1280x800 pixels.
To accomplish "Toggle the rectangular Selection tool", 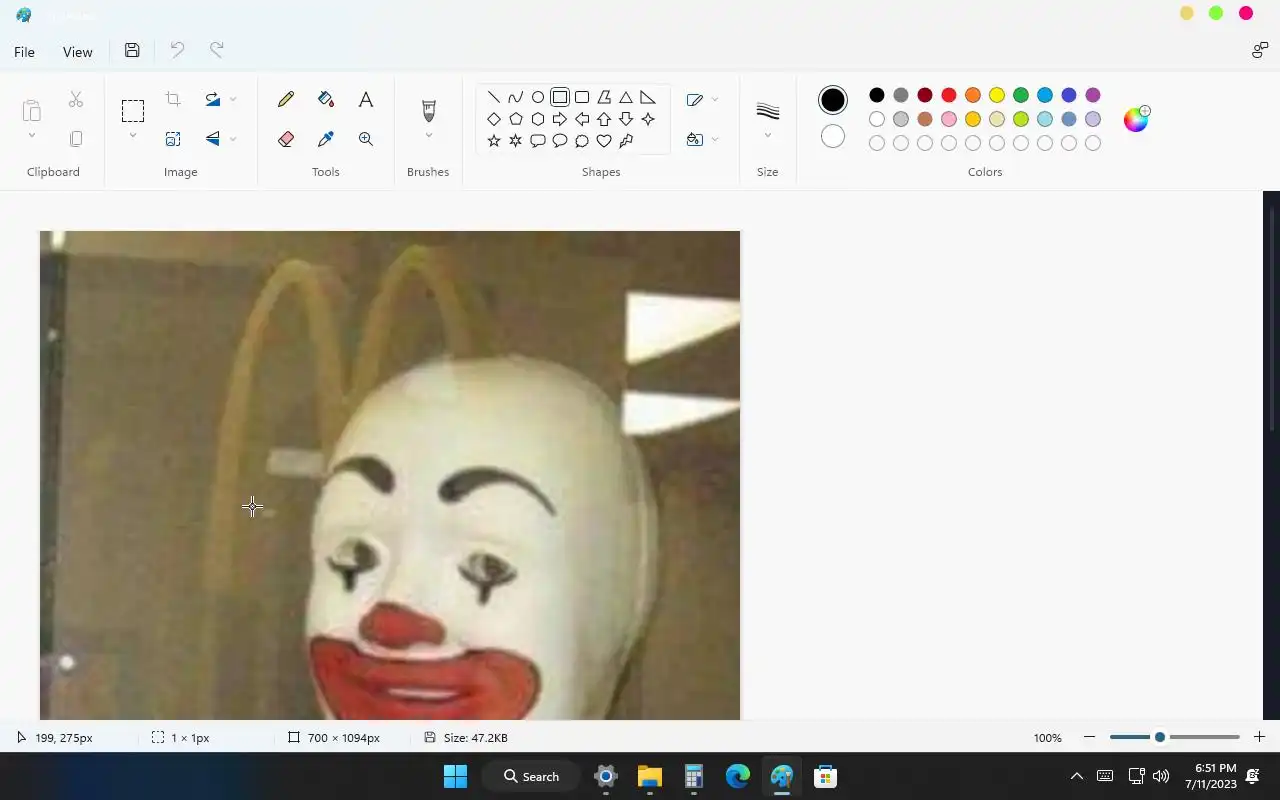I will pos(133,110).
